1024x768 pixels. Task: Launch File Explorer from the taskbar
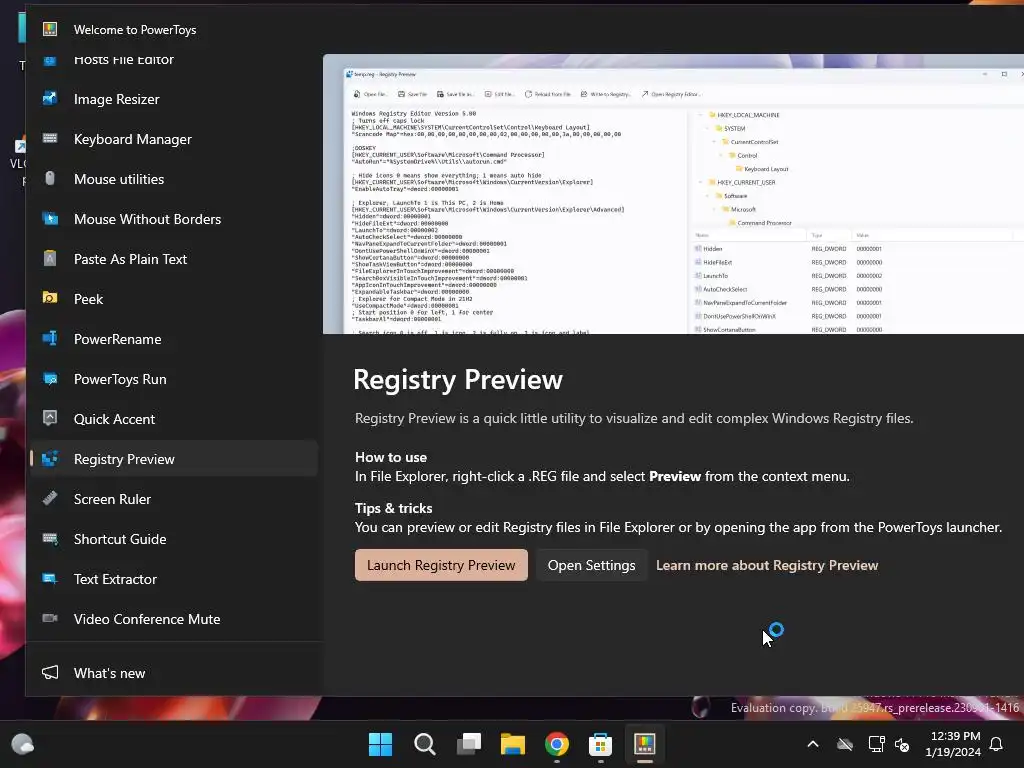(x=513, y=744)
